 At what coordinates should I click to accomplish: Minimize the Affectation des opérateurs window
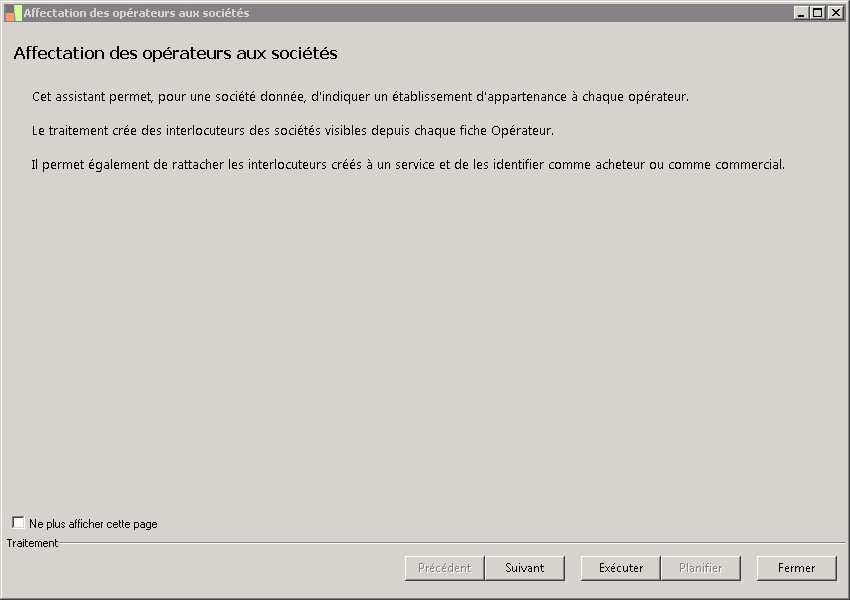pyautogui.click(x=802, y=13)
